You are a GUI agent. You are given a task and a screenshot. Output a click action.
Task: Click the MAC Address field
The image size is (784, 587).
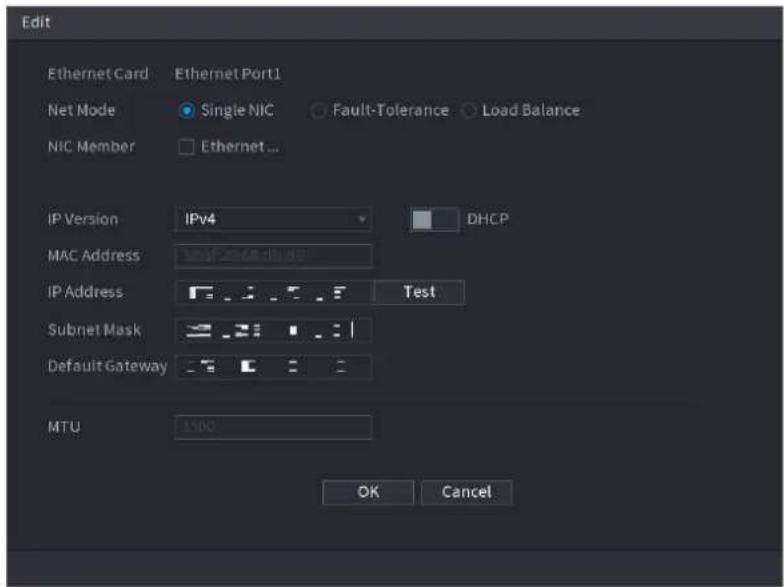[273, 256]
